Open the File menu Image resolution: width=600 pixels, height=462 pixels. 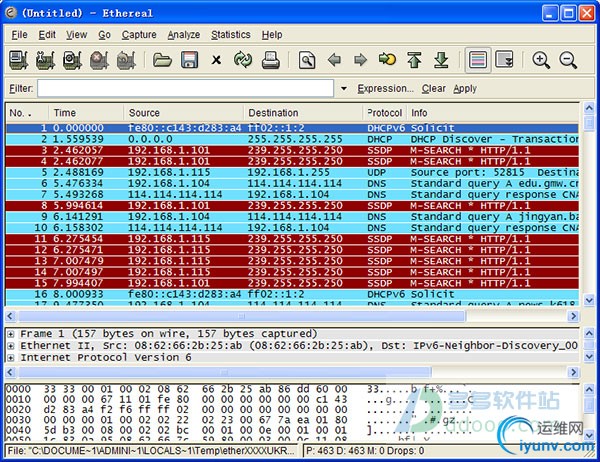click(19, 35)
